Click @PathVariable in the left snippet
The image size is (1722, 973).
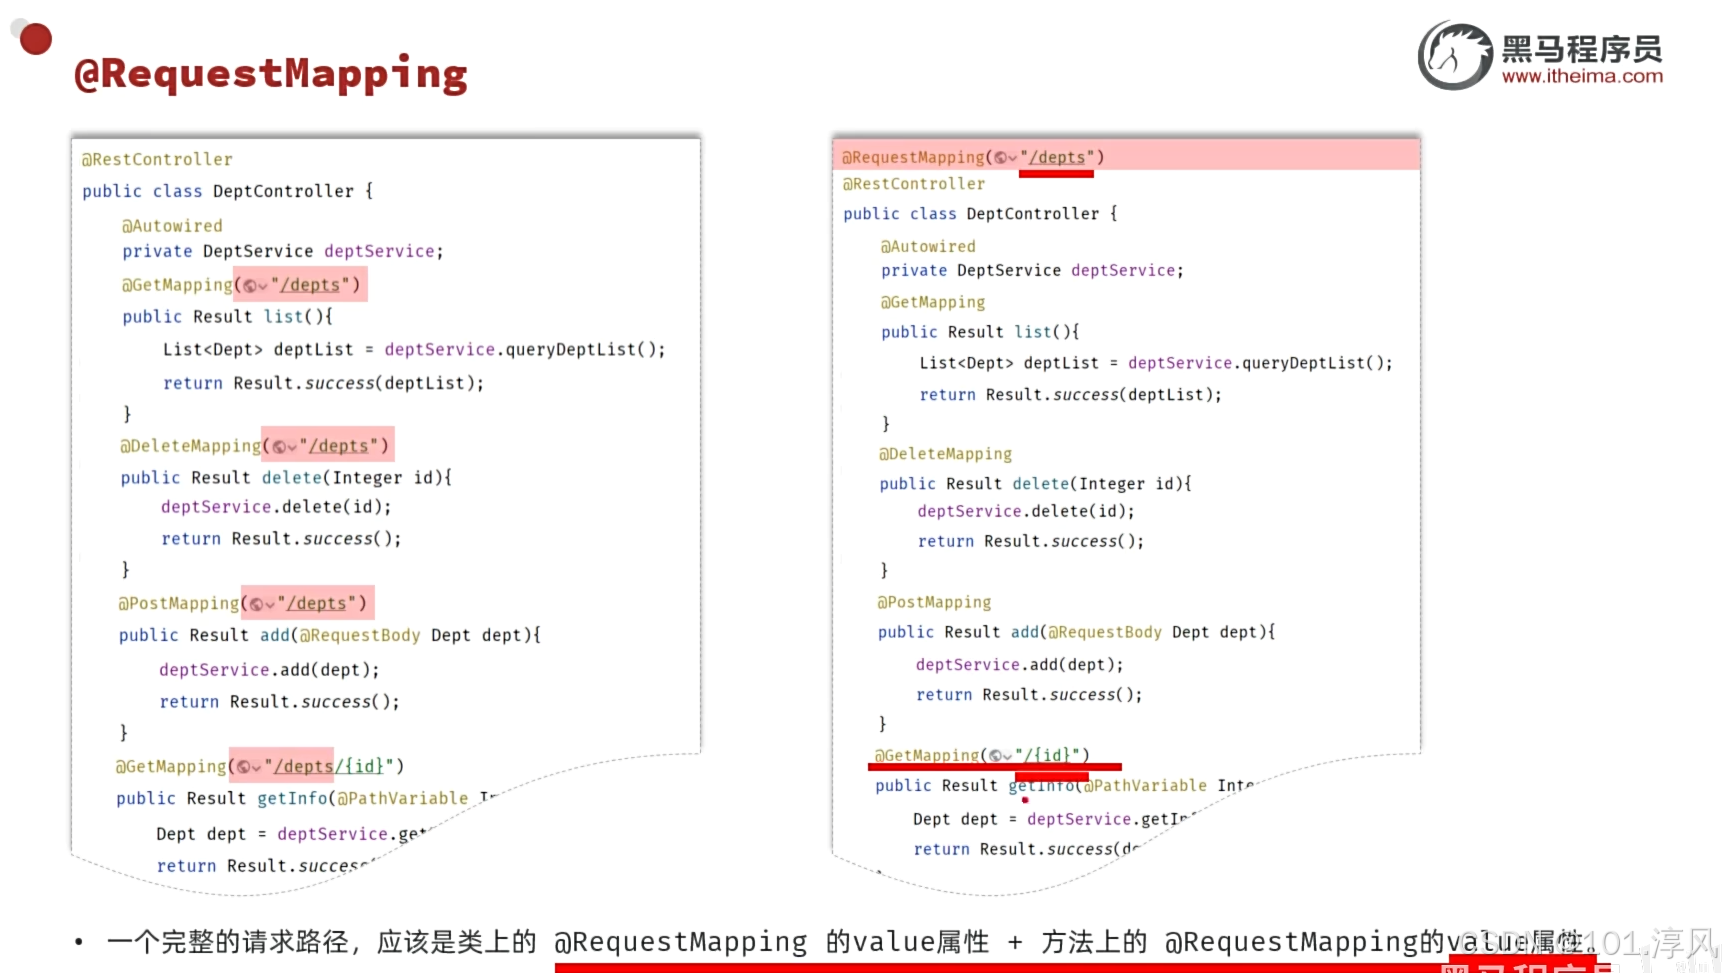(402, 798)
